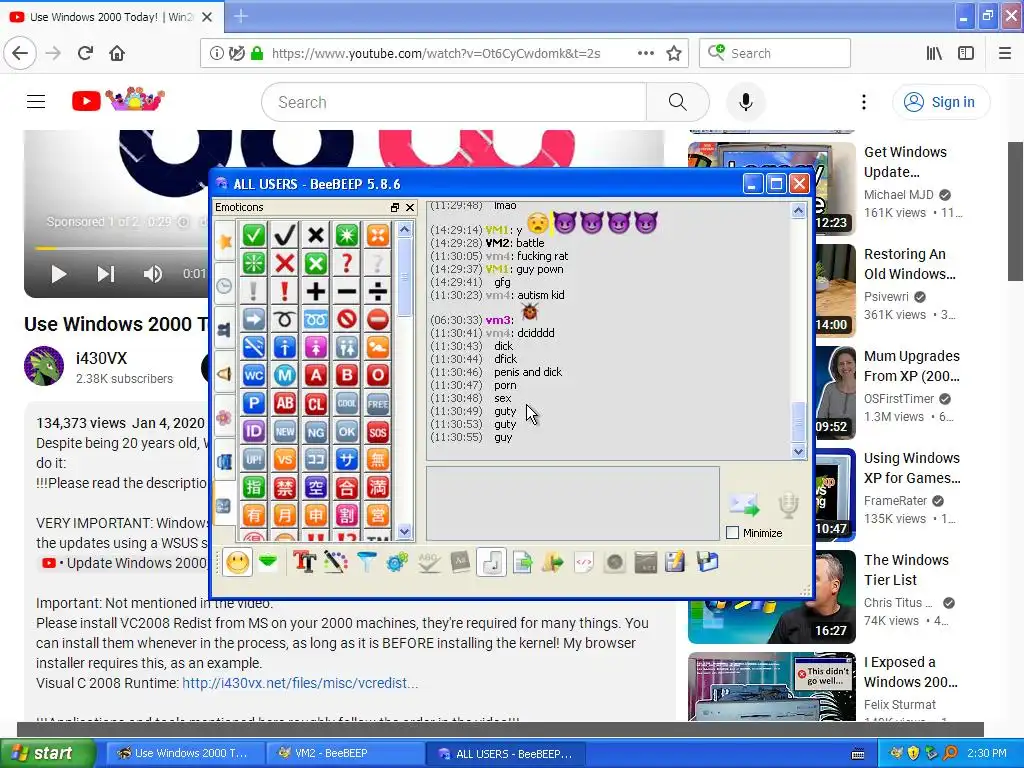Viewport: 1024px width, 768px height.
Task: Click the YouTube search box
Action: [454, 102]
